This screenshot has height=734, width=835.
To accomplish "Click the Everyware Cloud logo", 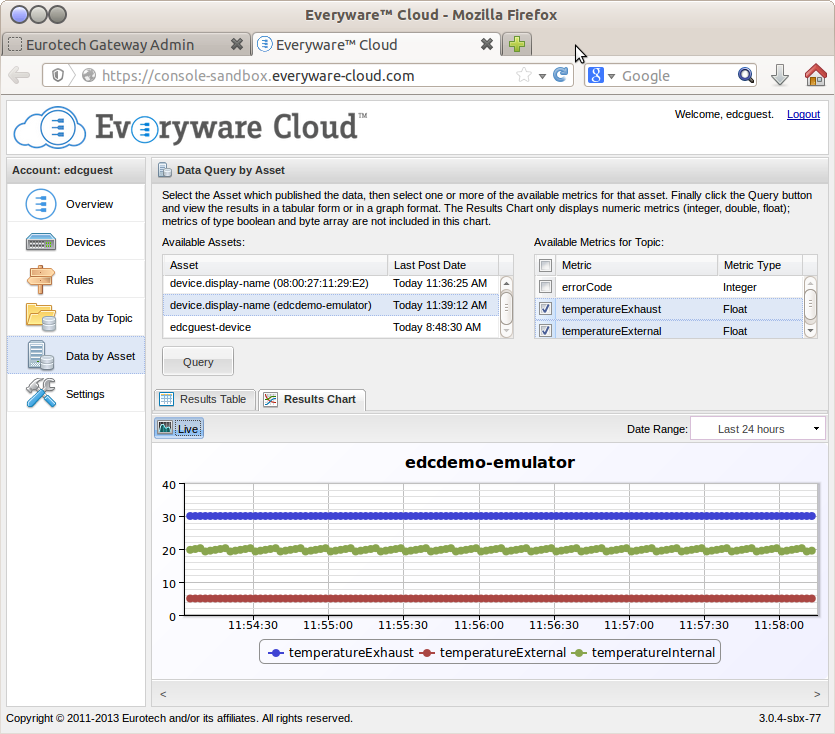I will click(x=190, y=127).
